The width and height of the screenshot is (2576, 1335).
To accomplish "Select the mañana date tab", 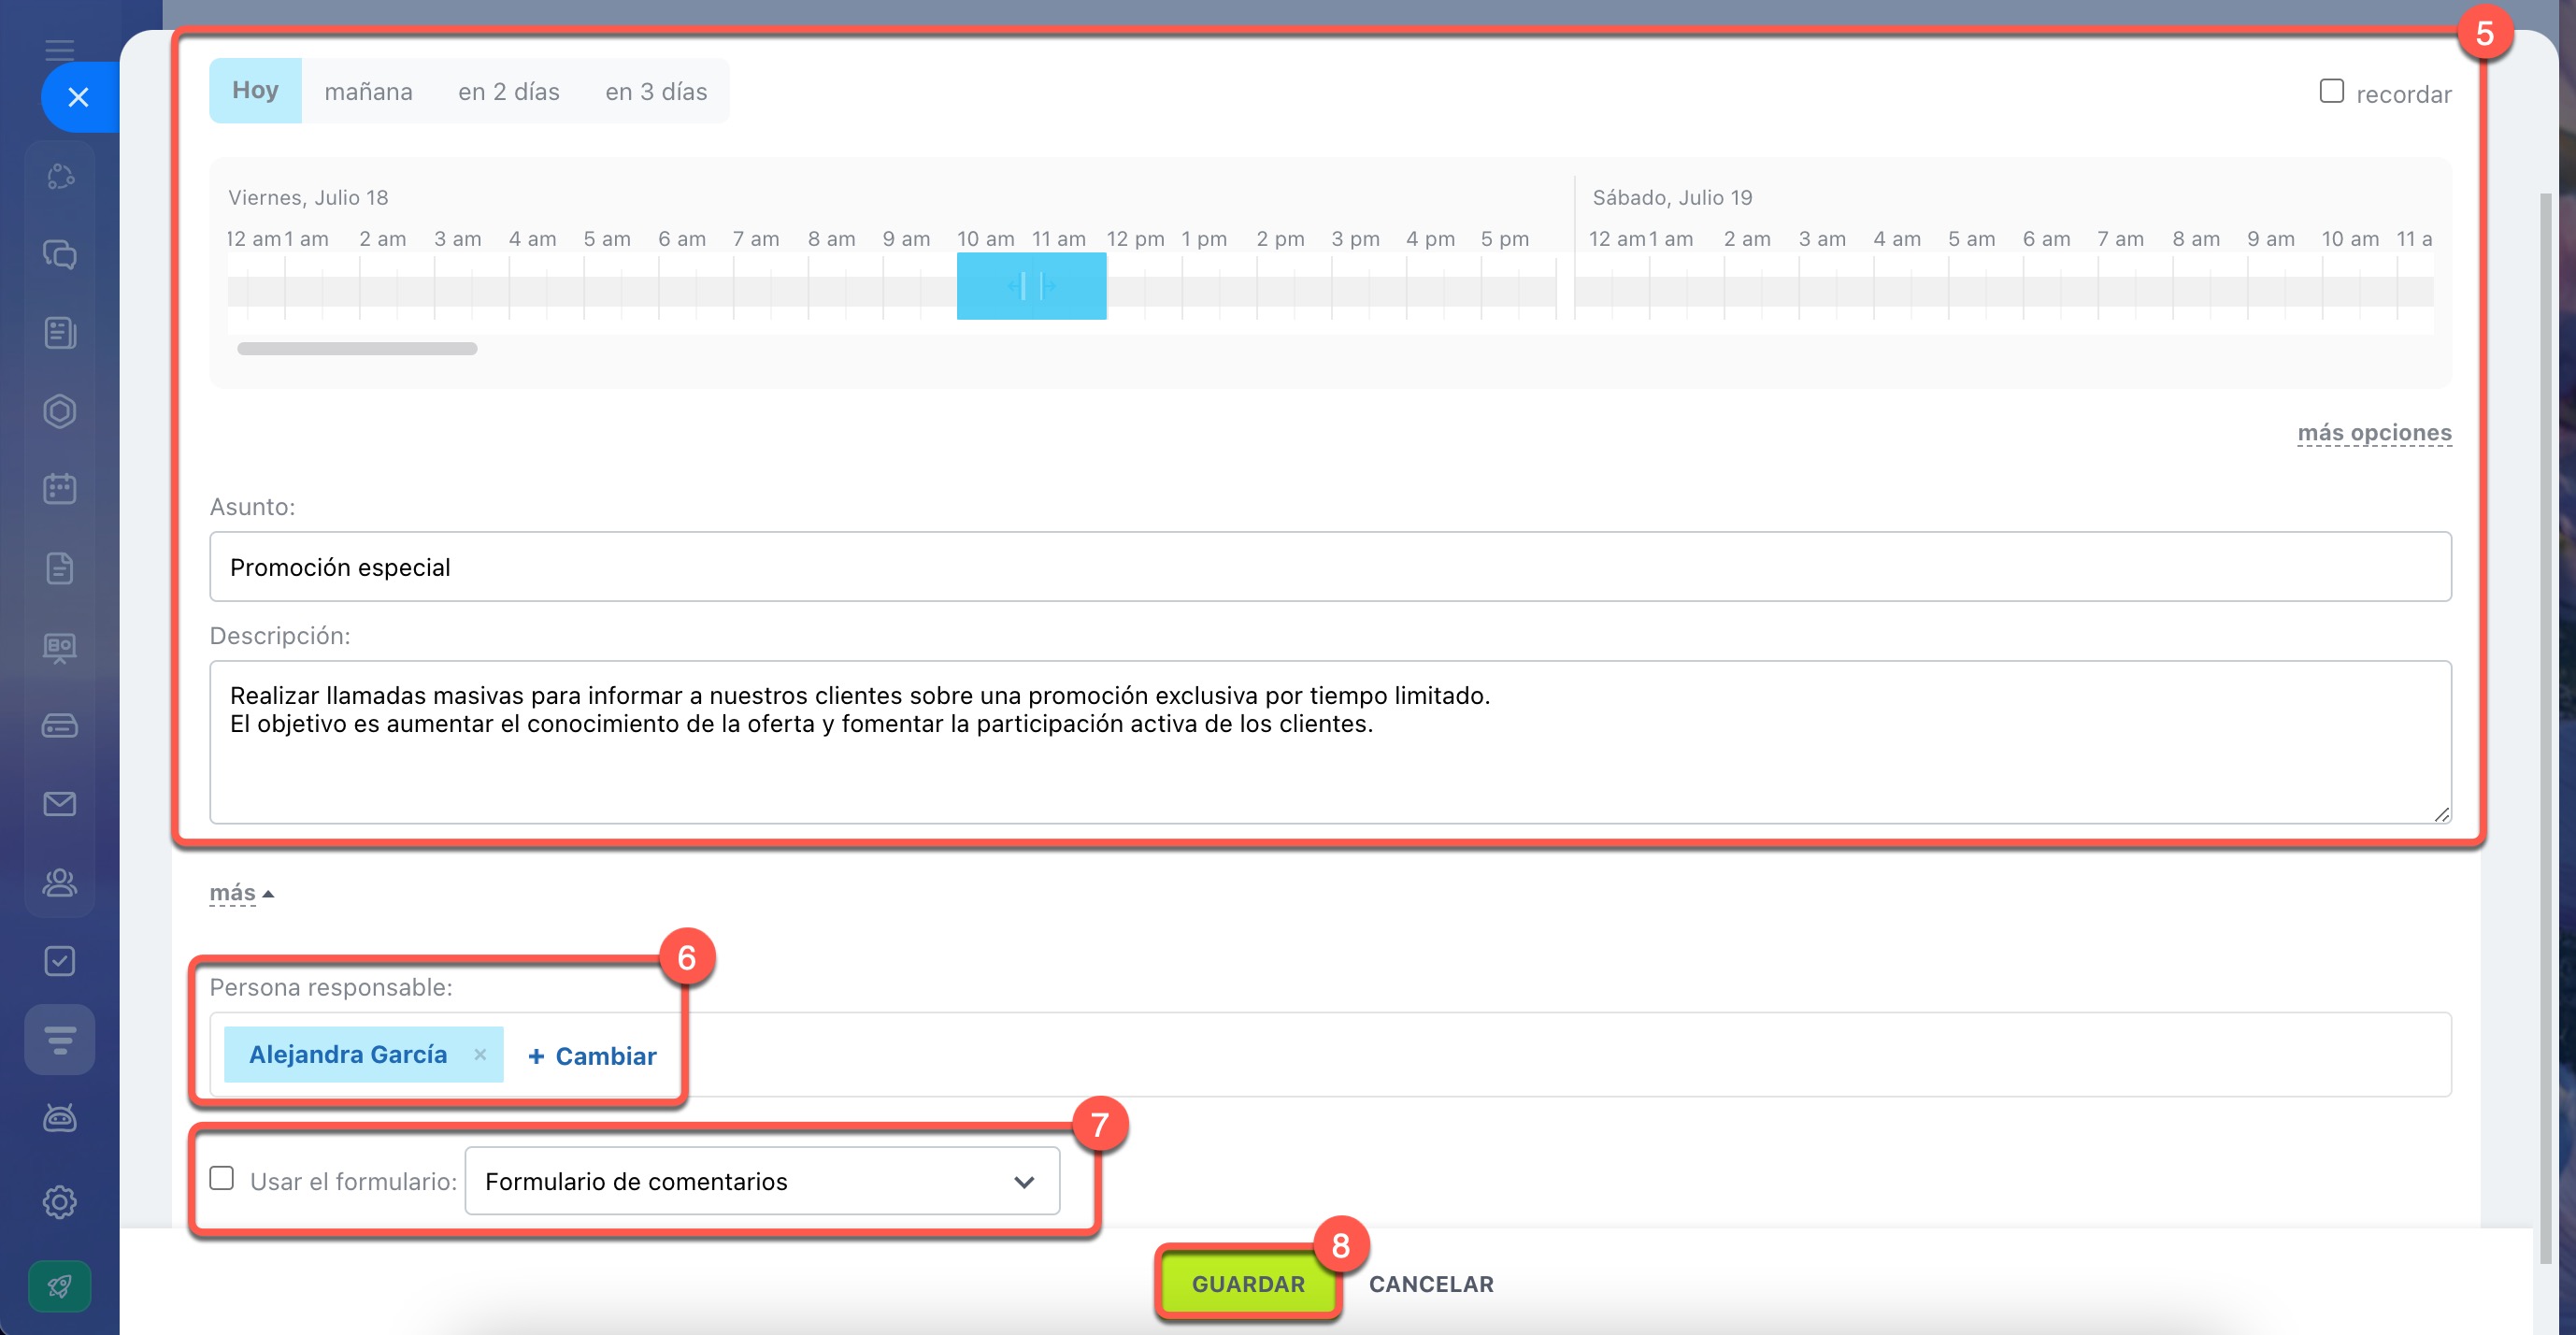I will tap(368, 91).
